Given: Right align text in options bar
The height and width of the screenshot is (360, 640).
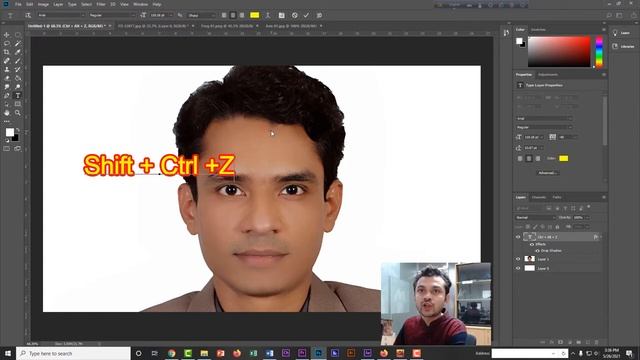Looking at the screenshot, I should coord(242,15).
